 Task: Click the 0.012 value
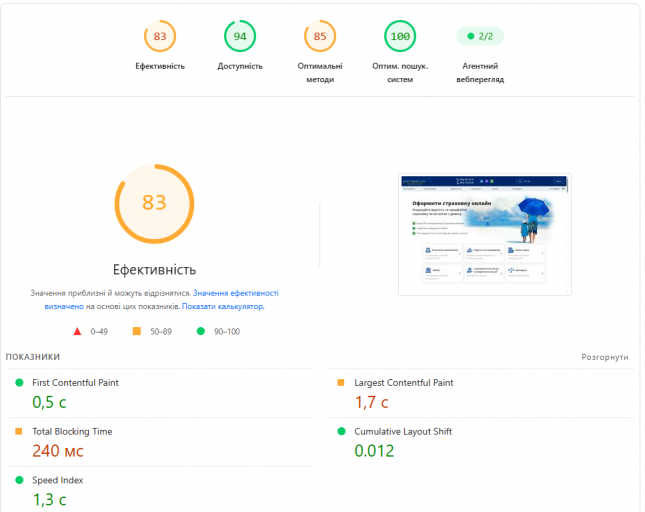[x=374, y=451]
